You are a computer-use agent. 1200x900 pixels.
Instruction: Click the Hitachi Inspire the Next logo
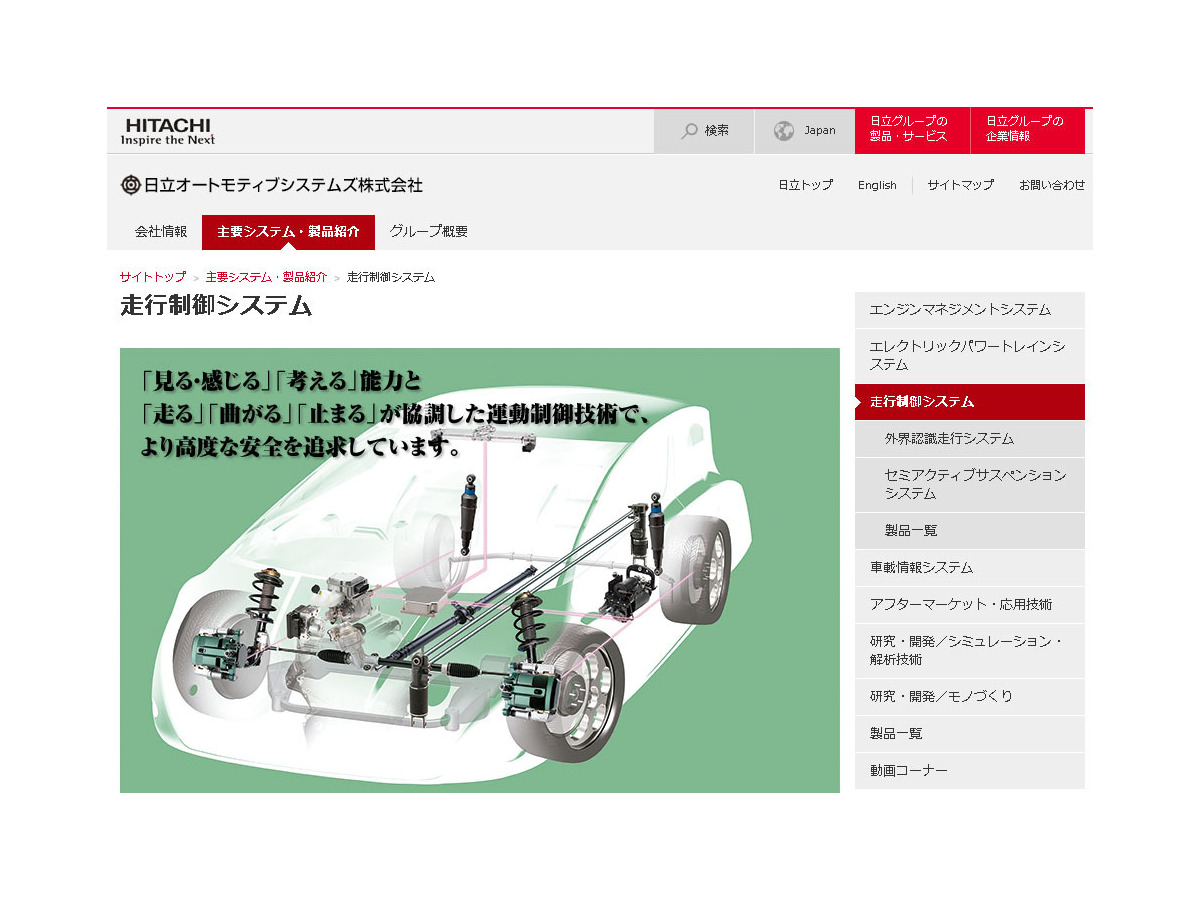pos(168,131)
